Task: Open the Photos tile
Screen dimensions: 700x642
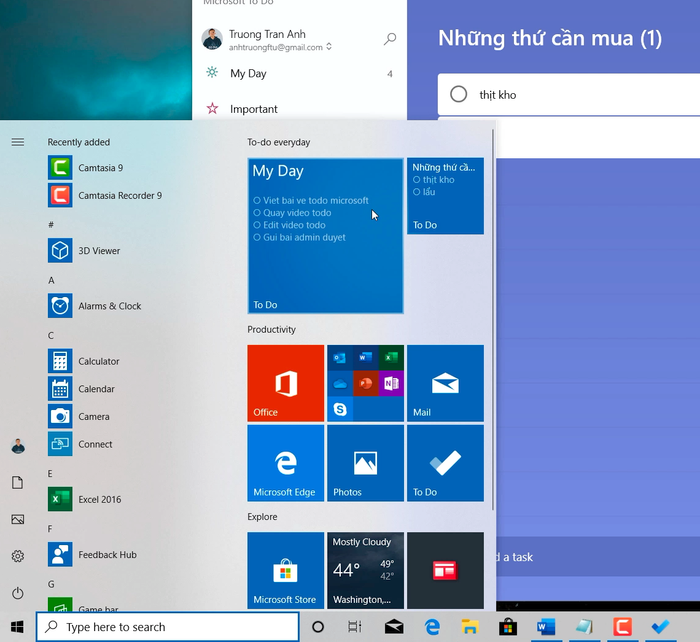Action: point(365,463)
